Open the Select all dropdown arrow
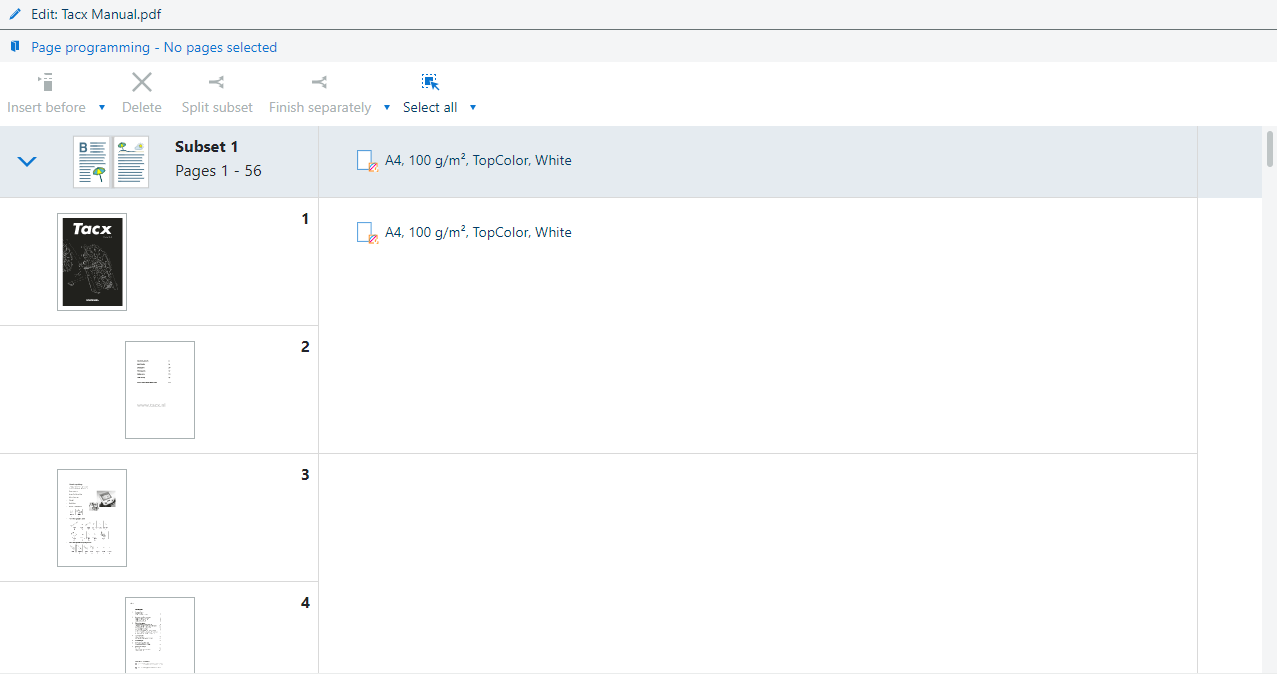Viewport: 1277px width, 674px height. 473,107
